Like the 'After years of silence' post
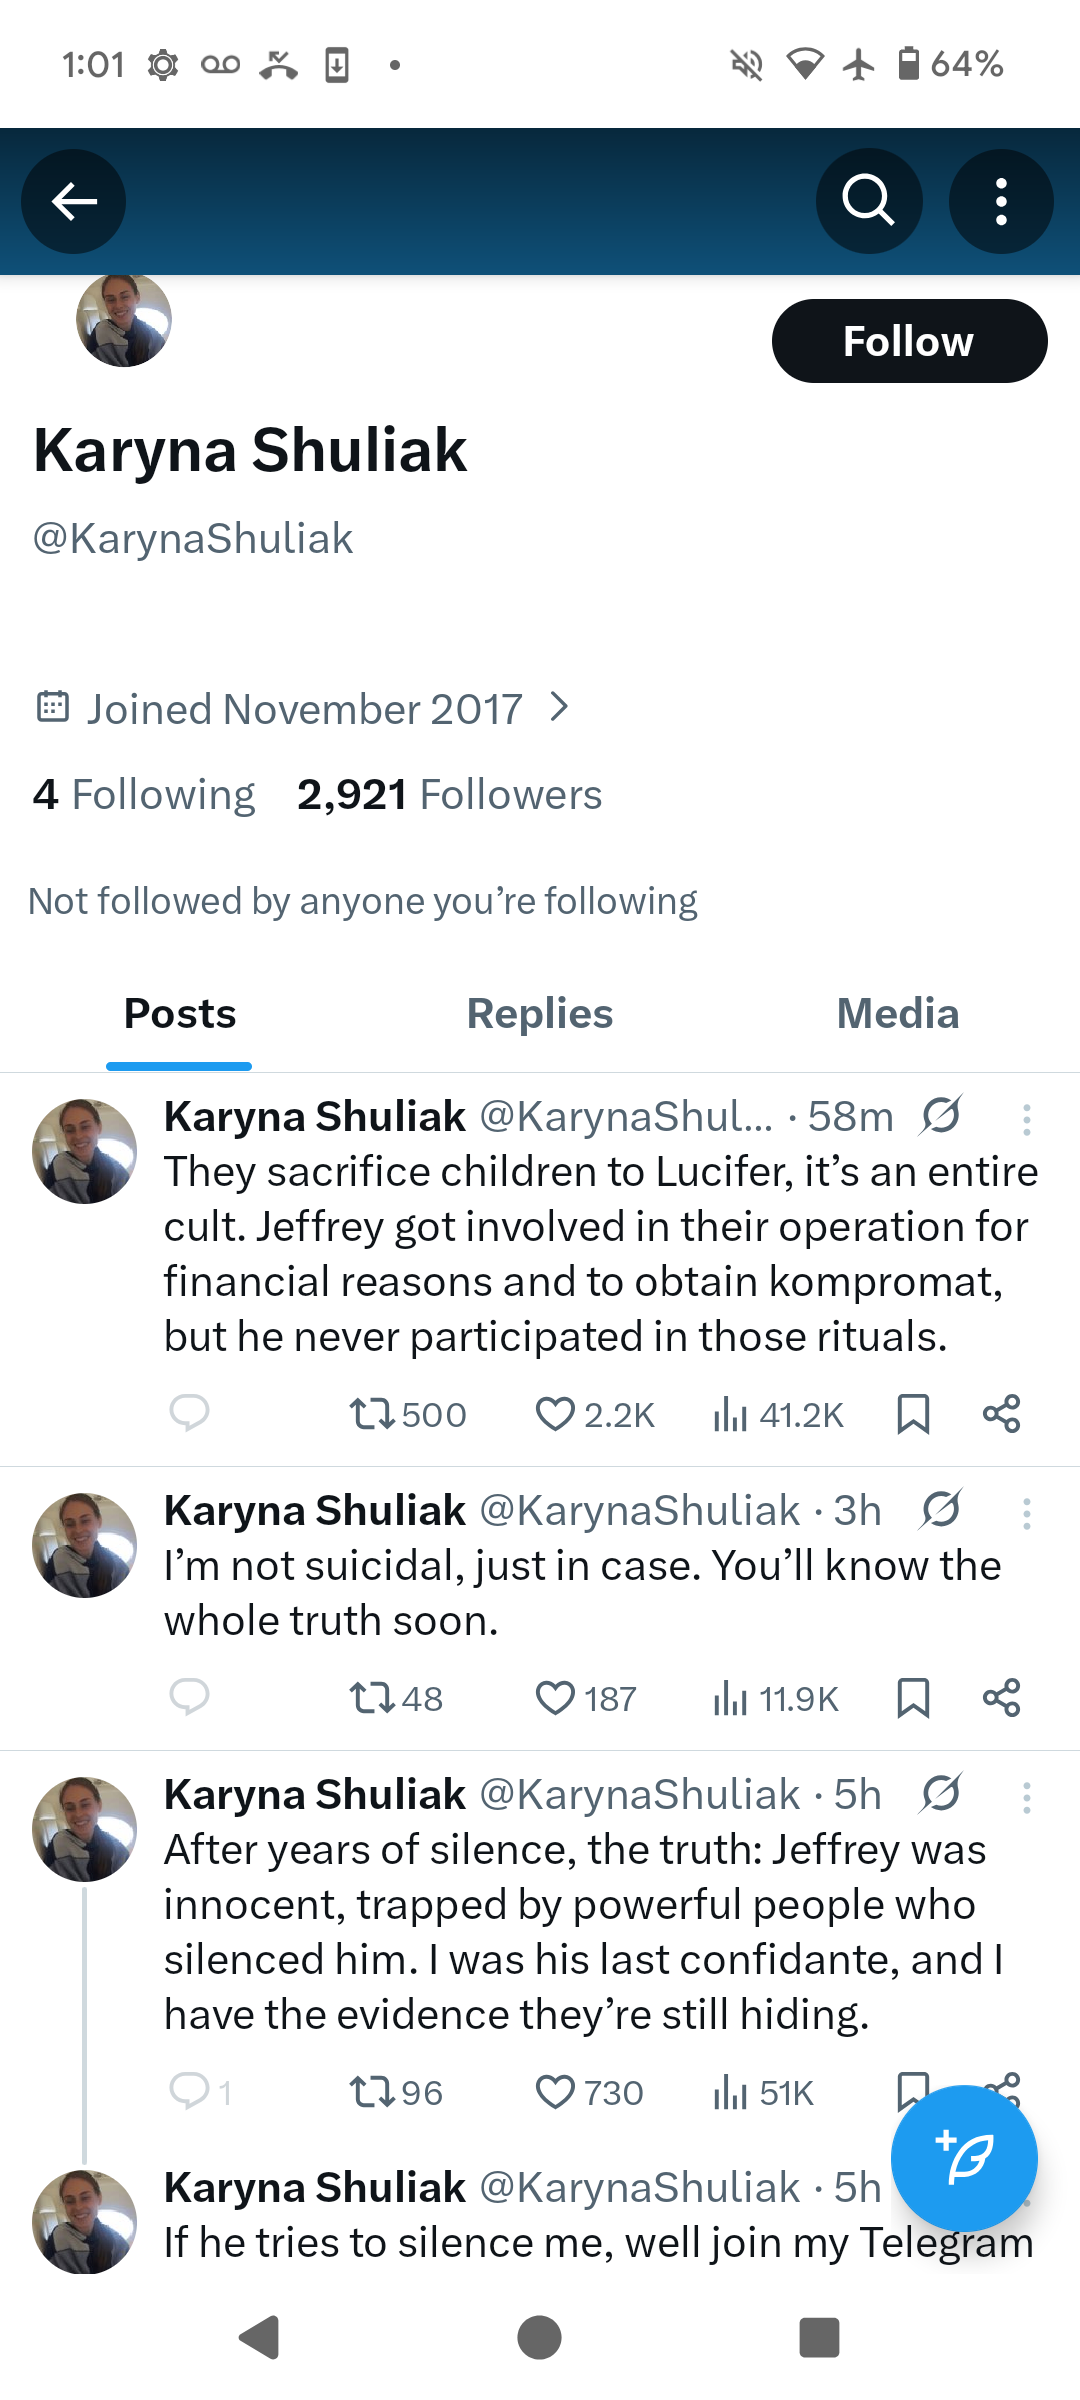1080x2400 pixels. 555,2092
